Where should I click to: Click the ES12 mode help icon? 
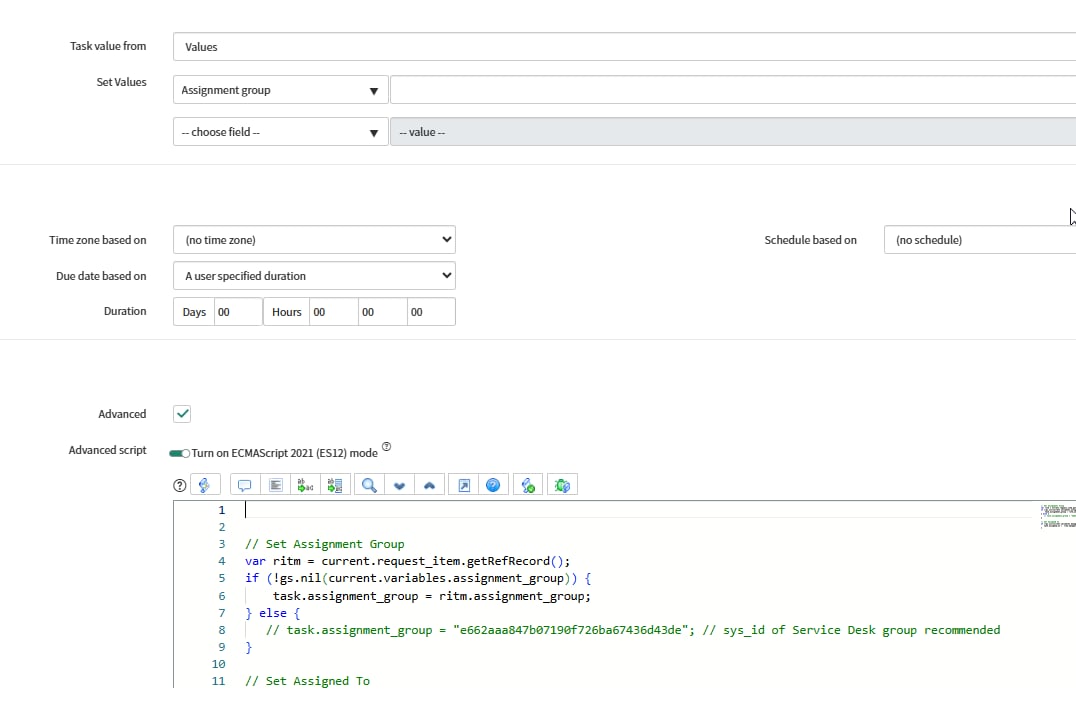pos(387,447)
